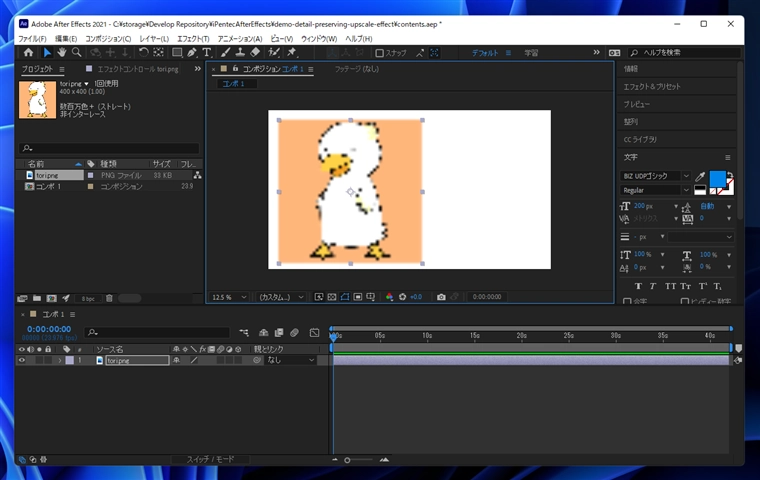This screenshot has width=760, height=480.
Task: Select the Brush tool
Action: point(225,52)
